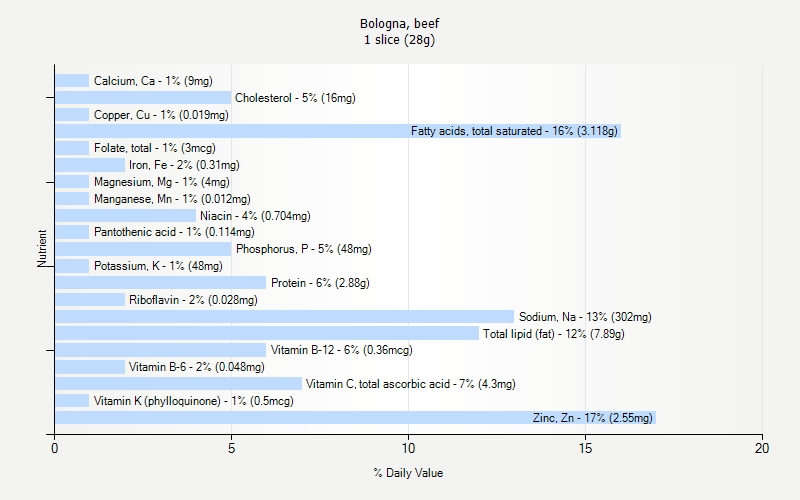This screenshot has width=800, height=500.
Task: Select the 1 slice (28g) subtitle
Action: coord(399,40)
